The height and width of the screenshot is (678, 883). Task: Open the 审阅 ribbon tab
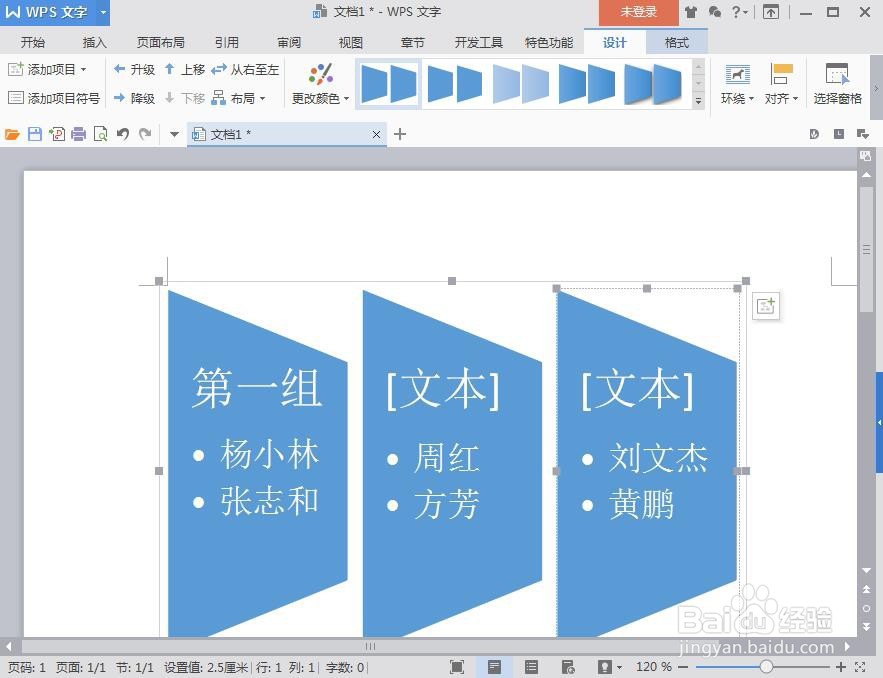(x=289, y=42)
